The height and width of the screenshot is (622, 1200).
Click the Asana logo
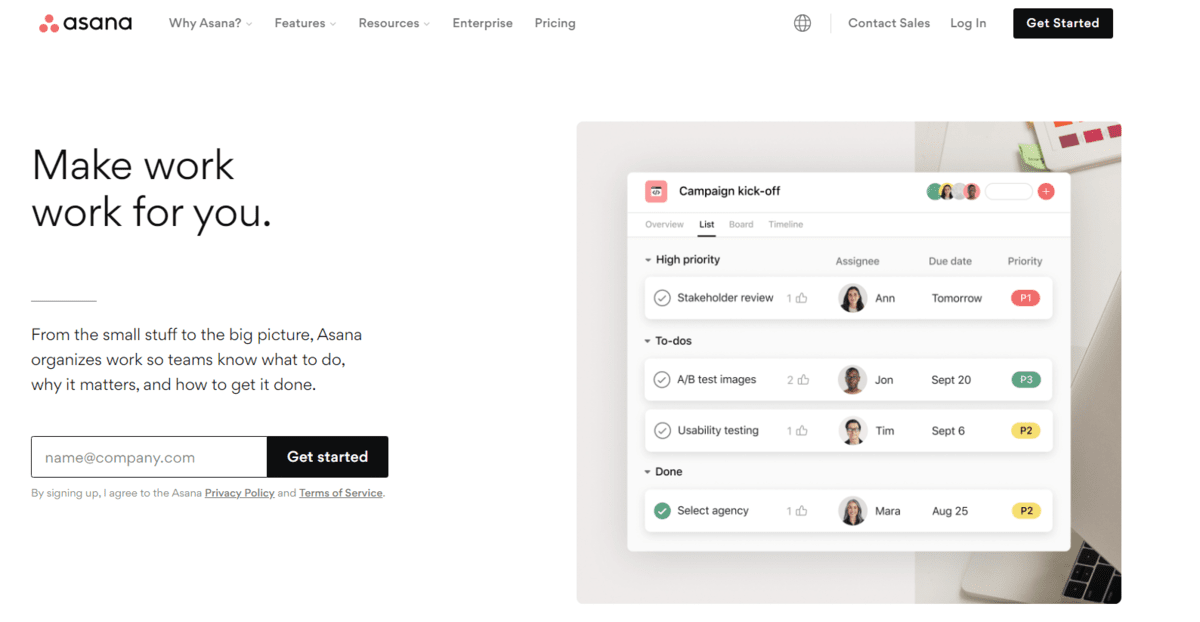tap(85, 23)
